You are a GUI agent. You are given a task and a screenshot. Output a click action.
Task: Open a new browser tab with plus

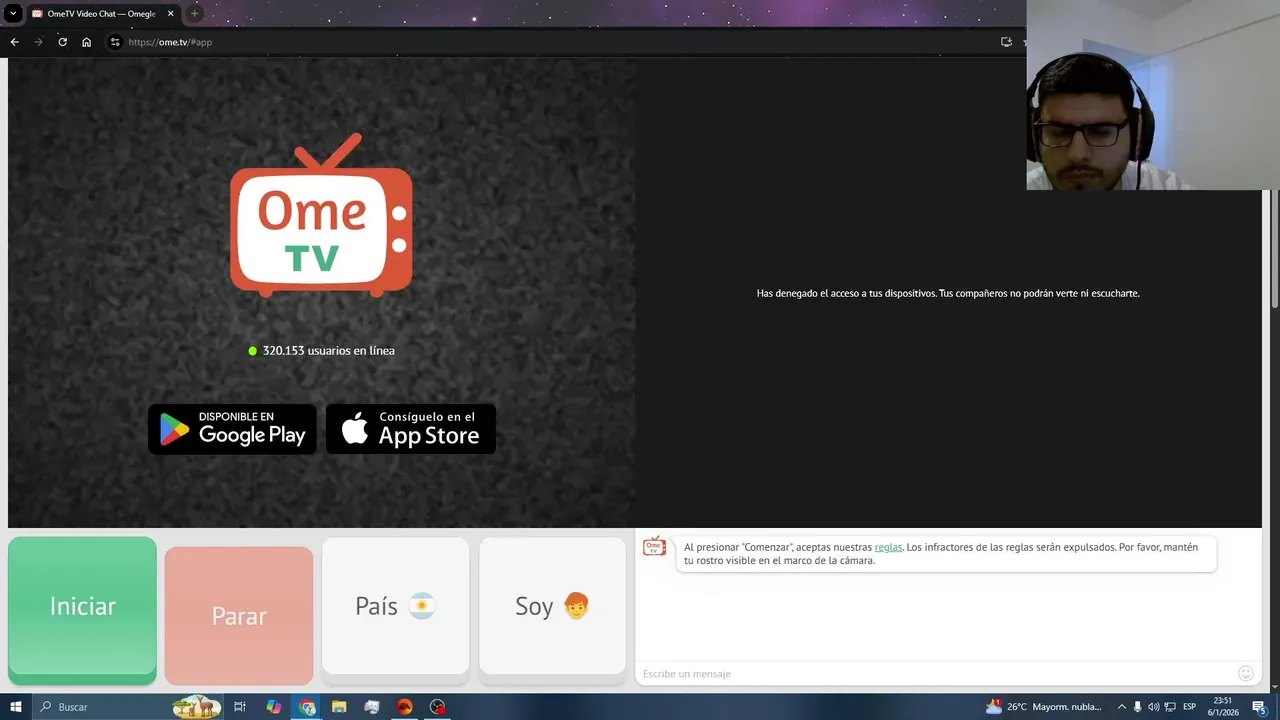(194, 14)
